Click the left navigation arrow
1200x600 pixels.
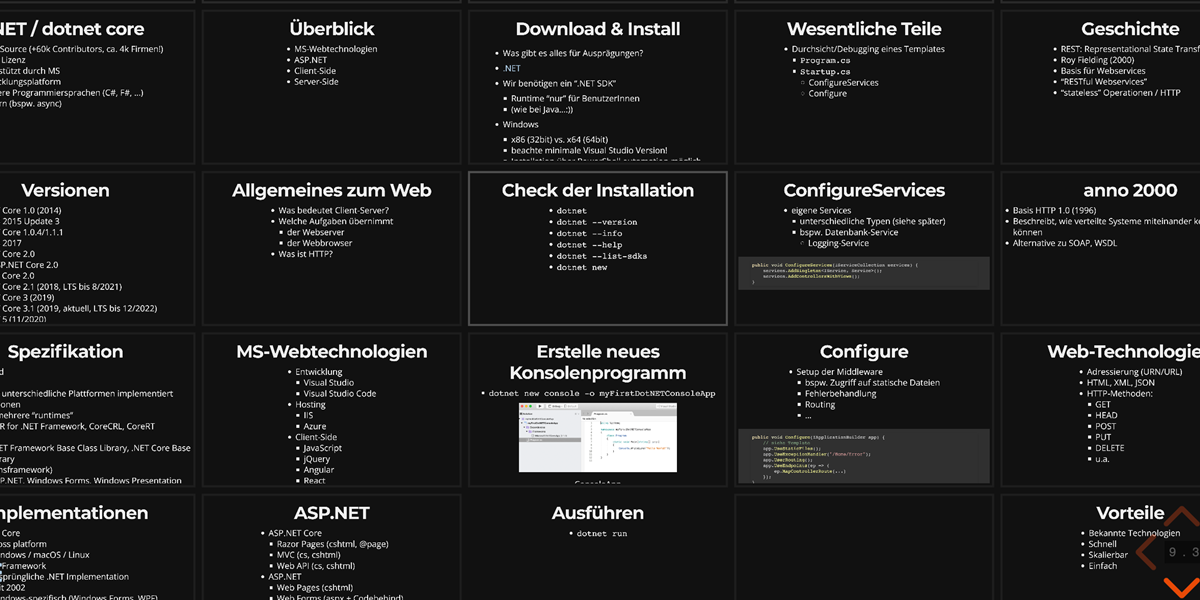[1148, 551]
